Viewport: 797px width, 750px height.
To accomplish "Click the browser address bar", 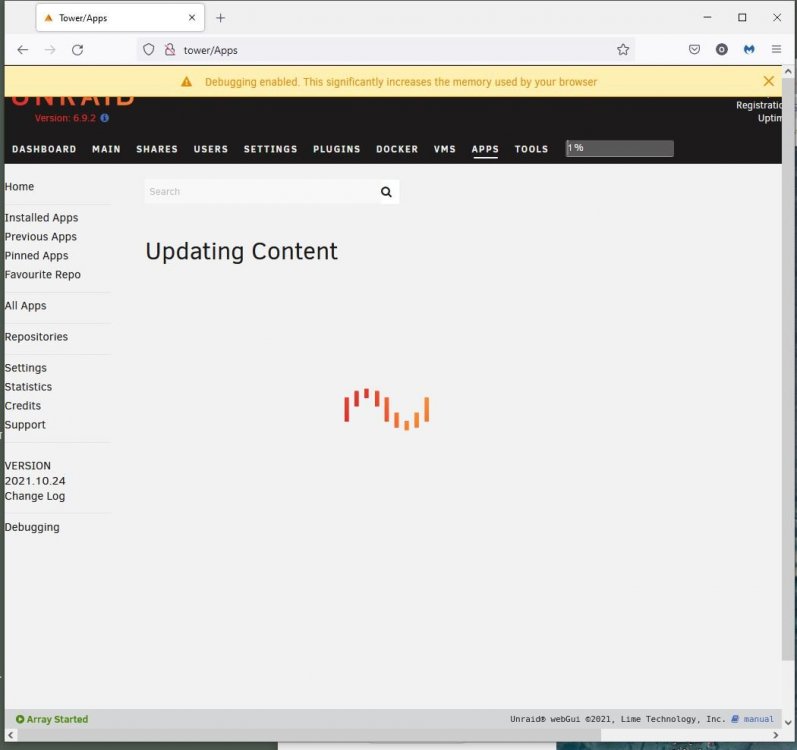I will [386, 50].
